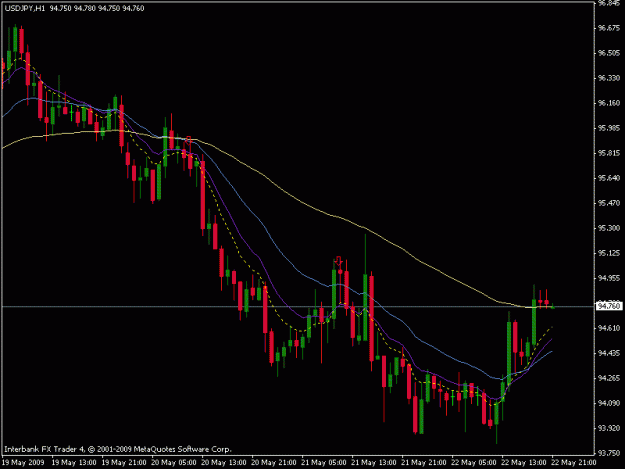The height and width of the screenshot is (469, 625).
Task: Click the 22 May 13:00 time axis label
Action: (523, 463)
